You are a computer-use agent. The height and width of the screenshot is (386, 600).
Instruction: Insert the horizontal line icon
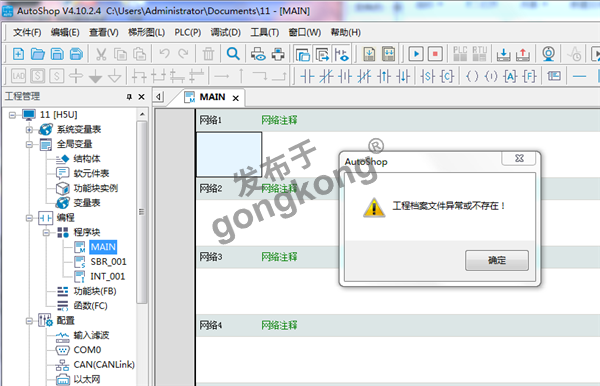coord(579,76)
